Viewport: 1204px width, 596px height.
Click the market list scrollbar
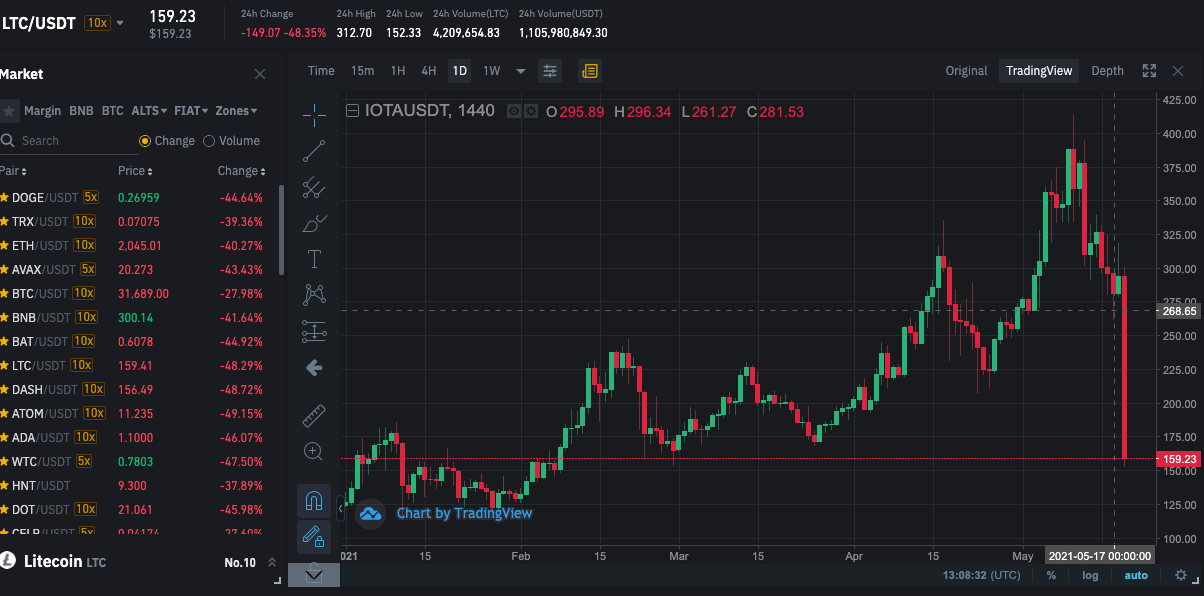(281, 230)
